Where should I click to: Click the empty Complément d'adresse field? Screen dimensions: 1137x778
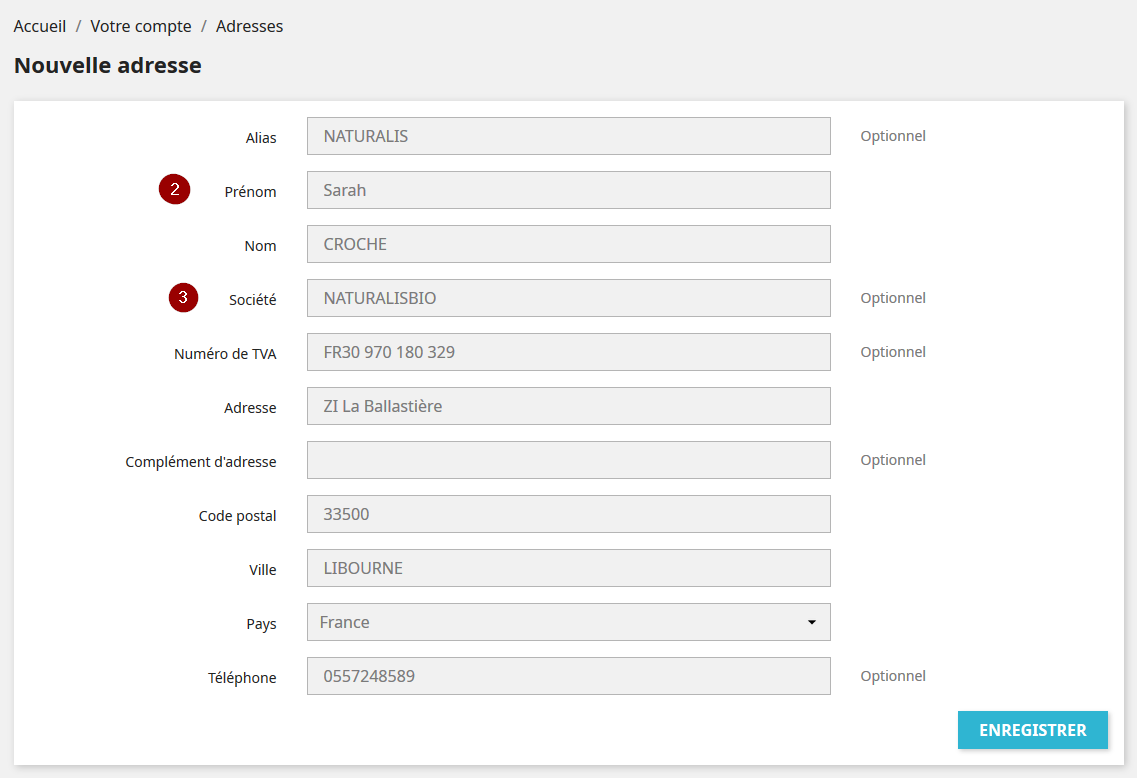[x=568, y=460]
